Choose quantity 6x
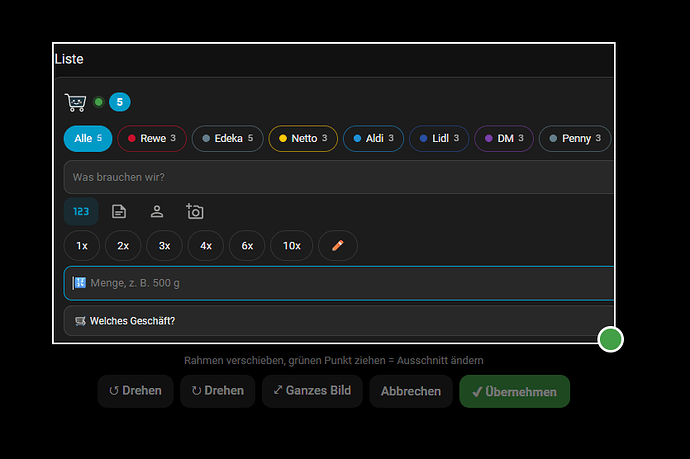Viewport: 690px width, 459px height. point(247,246)
